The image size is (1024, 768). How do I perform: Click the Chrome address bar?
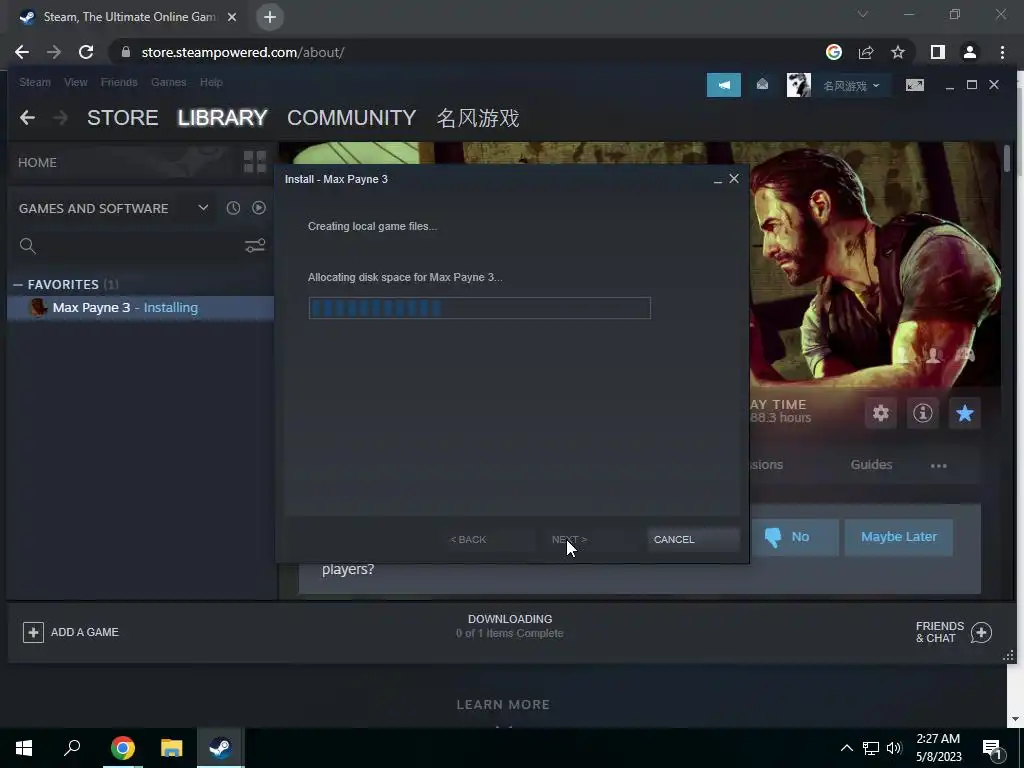[x=466, y=52]
